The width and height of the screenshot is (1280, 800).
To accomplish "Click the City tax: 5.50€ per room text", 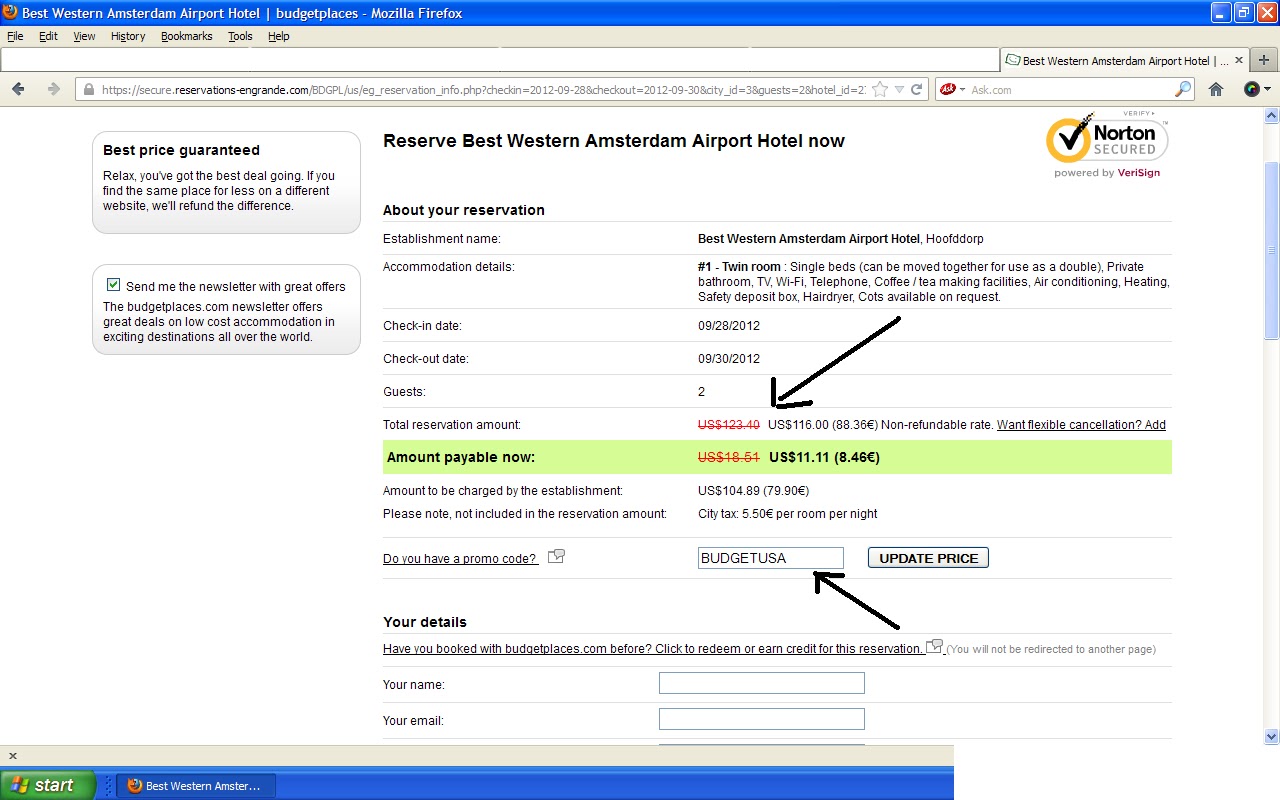I will coord(788,514).
